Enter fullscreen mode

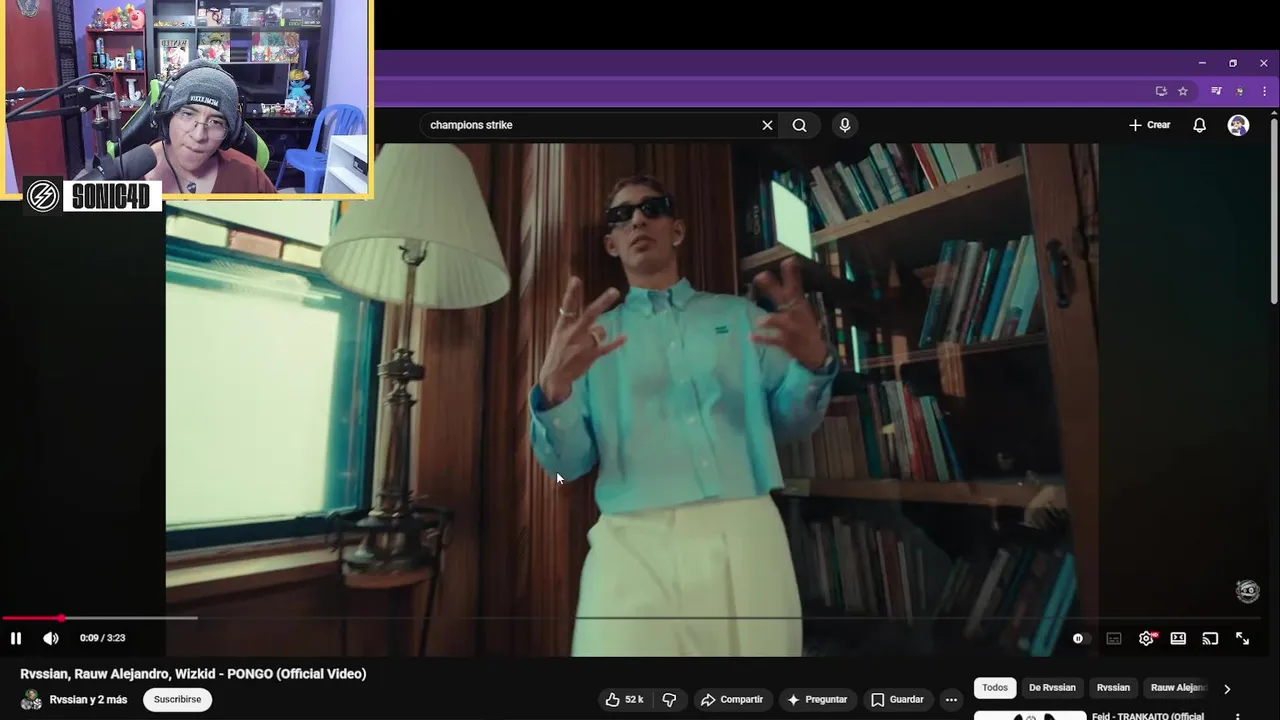(1242, 638)
